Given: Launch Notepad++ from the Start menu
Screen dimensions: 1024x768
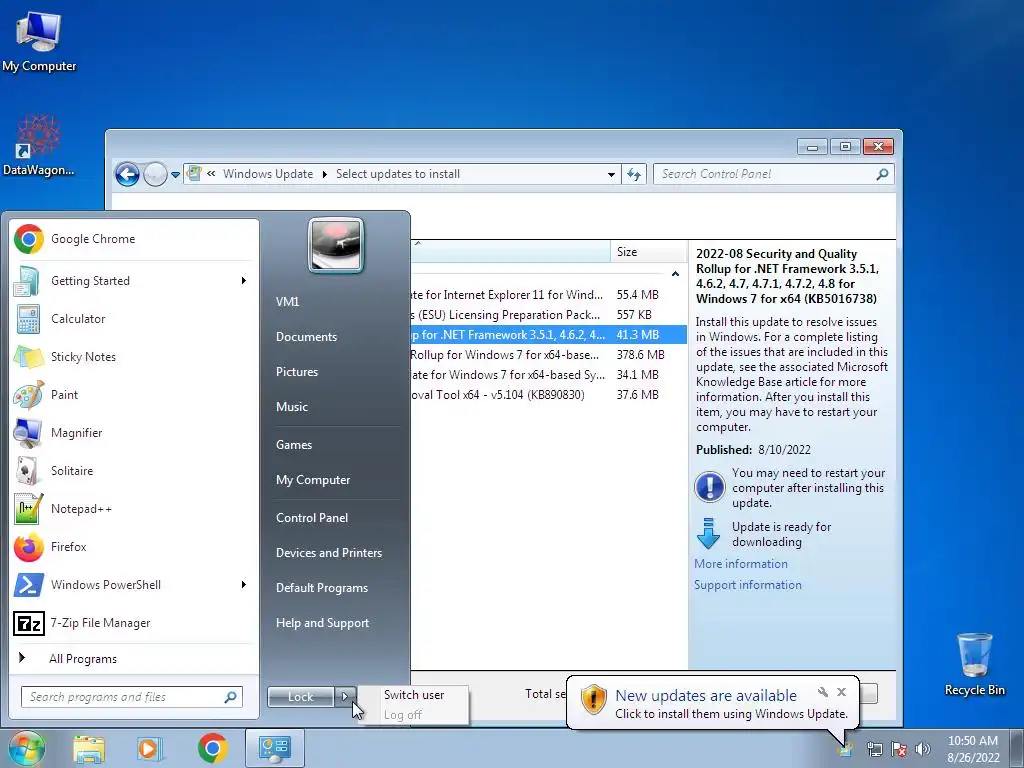Looking at the screenshot, I should click(134, 509).
